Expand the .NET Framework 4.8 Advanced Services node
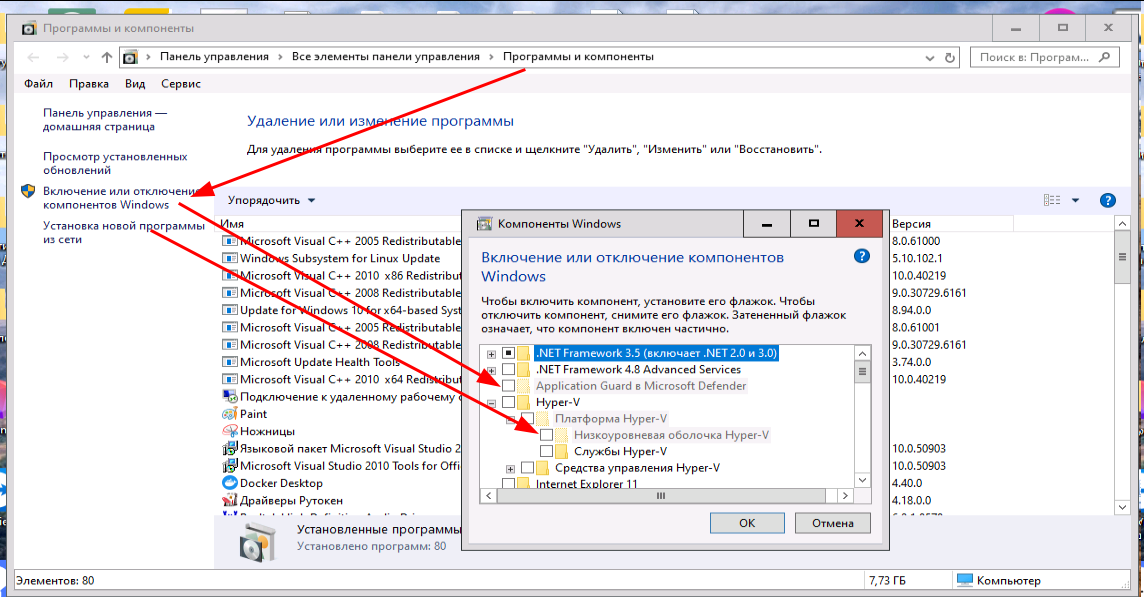Screen dimensions: 1144x597 point(491,370)
